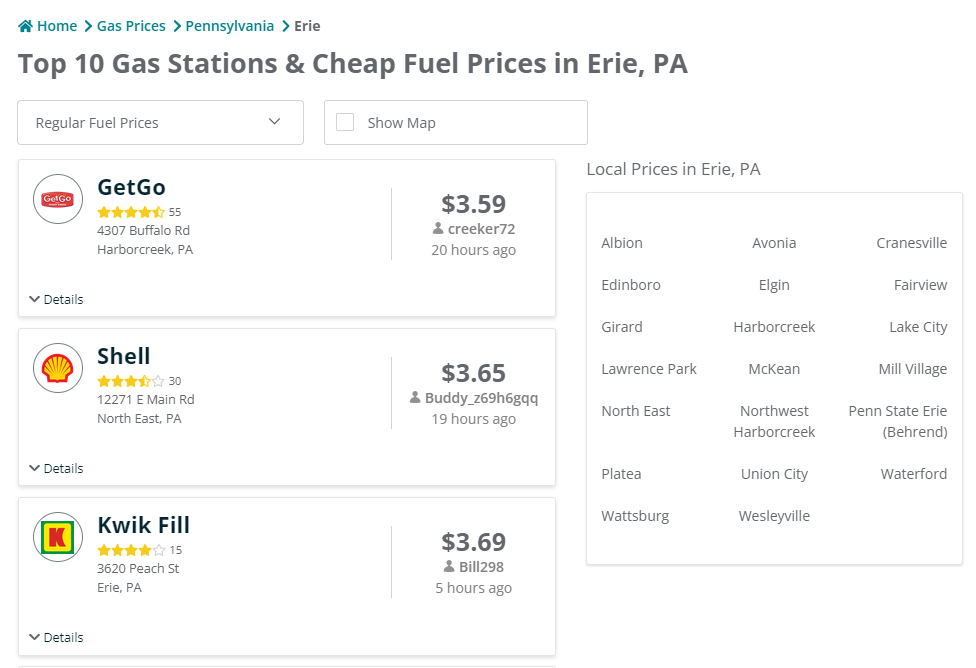Click the Shell station logo
Screen dimensions: 976x668
tap(58, 368)
